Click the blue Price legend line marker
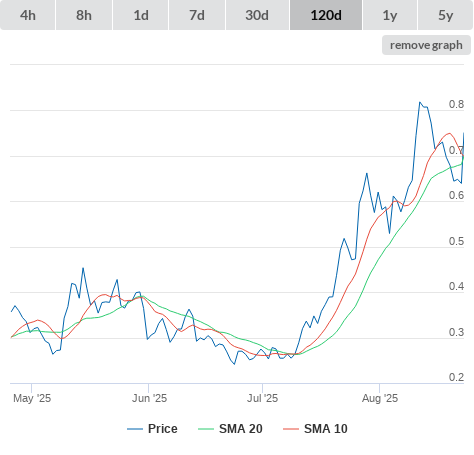474x455 pixels. 135,429
